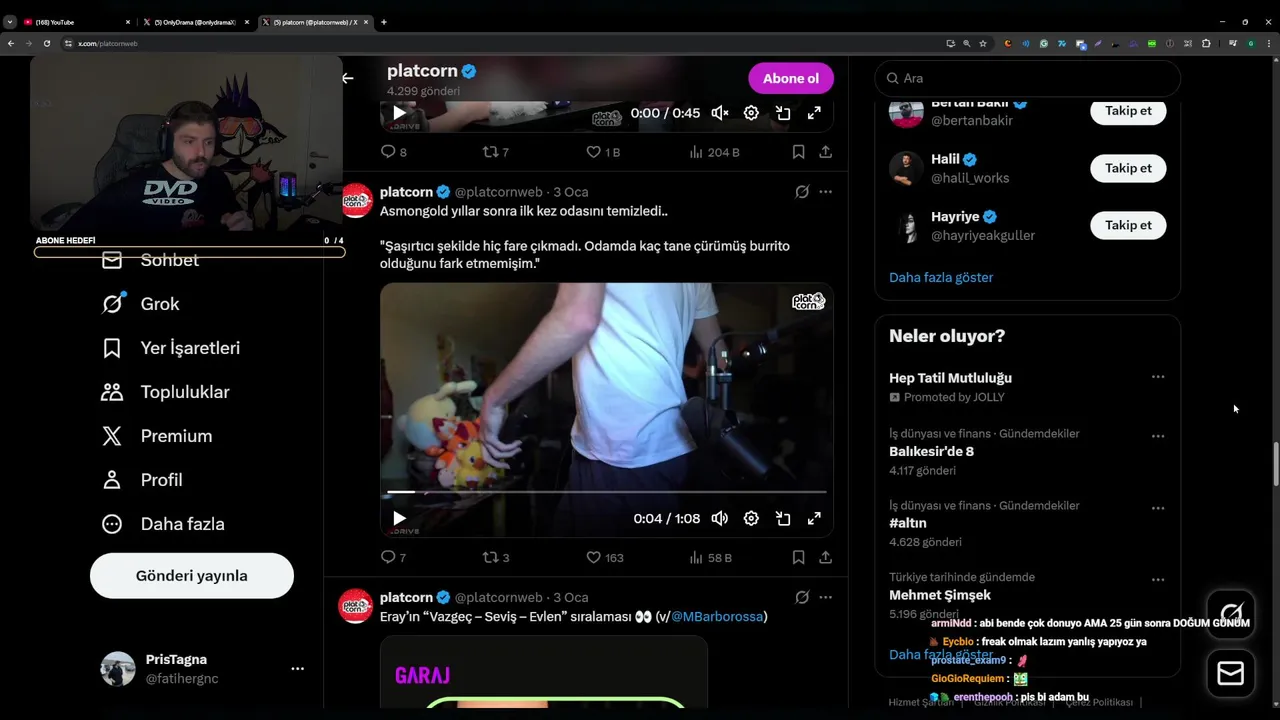The width and height of the screenshot is (1280, 720).
Task: Follow Halil with Takip et
Action: pos(1128,168)
